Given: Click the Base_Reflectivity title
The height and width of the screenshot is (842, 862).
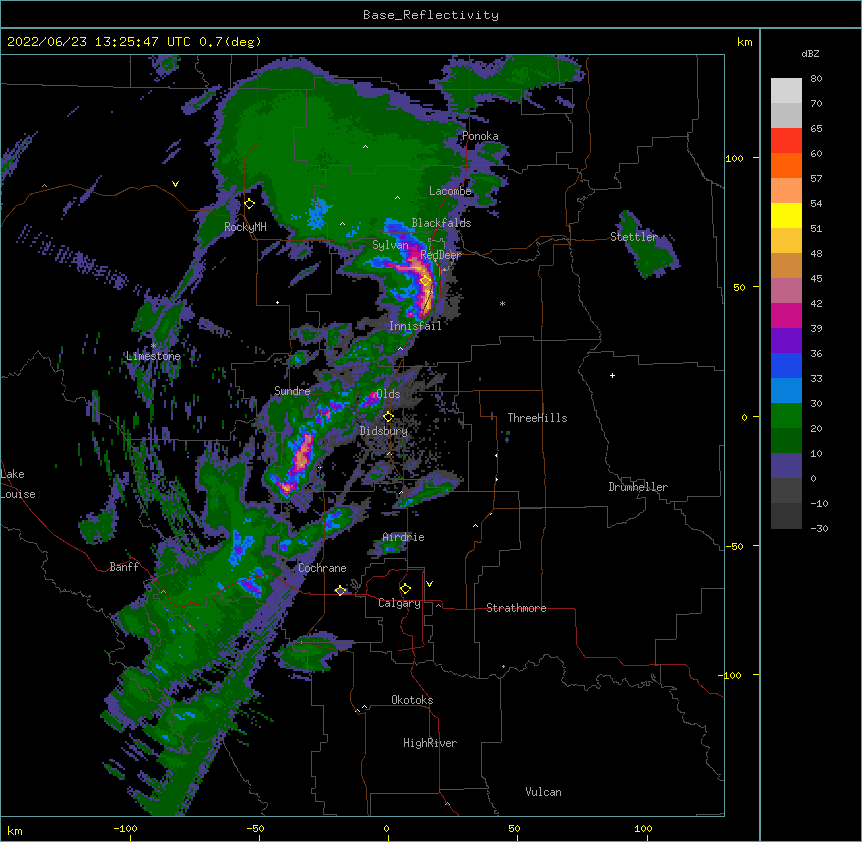Looking at the screenshot, I should point(431,15).
